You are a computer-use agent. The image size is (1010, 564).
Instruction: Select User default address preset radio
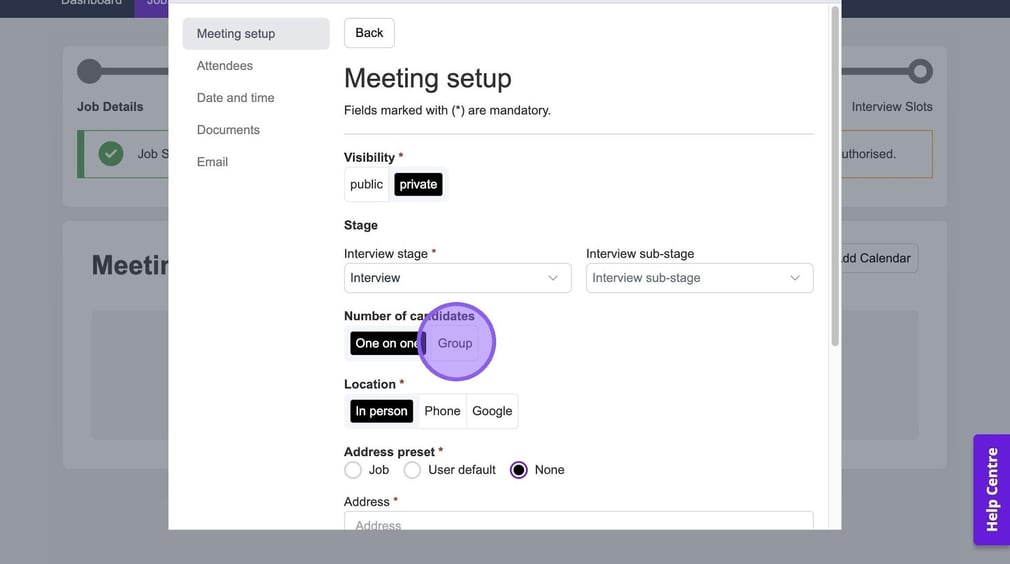412,470
